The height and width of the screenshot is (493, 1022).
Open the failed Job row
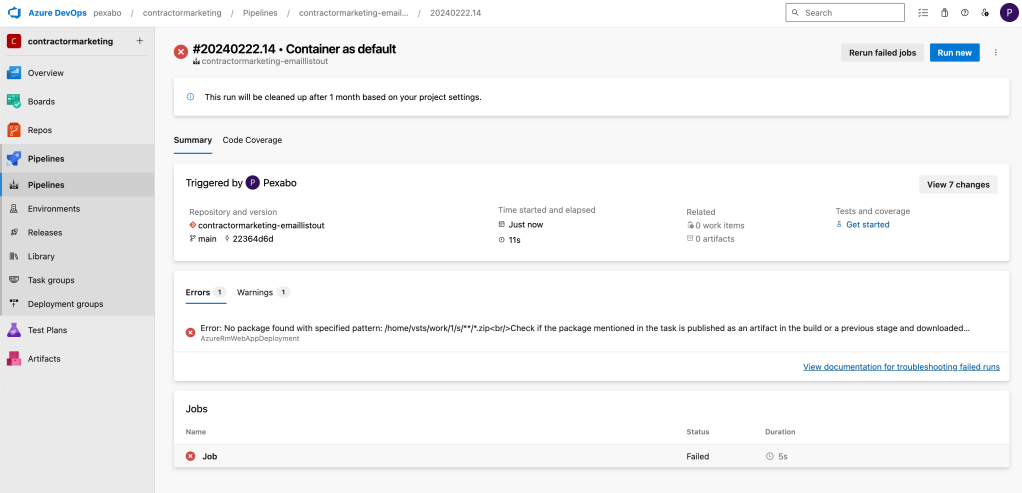591,456
